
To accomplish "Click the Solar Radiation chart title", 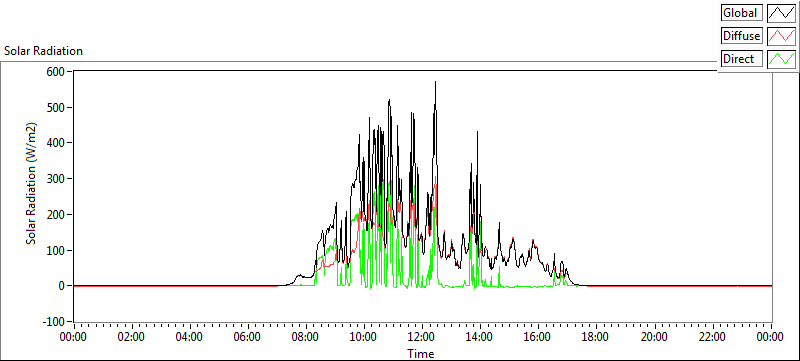I will click(x=43, y=51).
